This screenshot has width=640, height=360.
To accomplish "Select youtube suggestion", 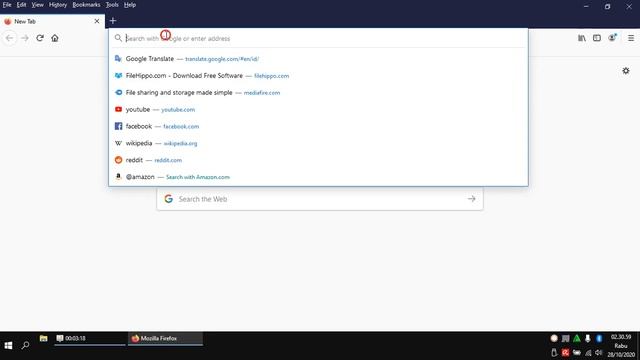I will point(318,109).
